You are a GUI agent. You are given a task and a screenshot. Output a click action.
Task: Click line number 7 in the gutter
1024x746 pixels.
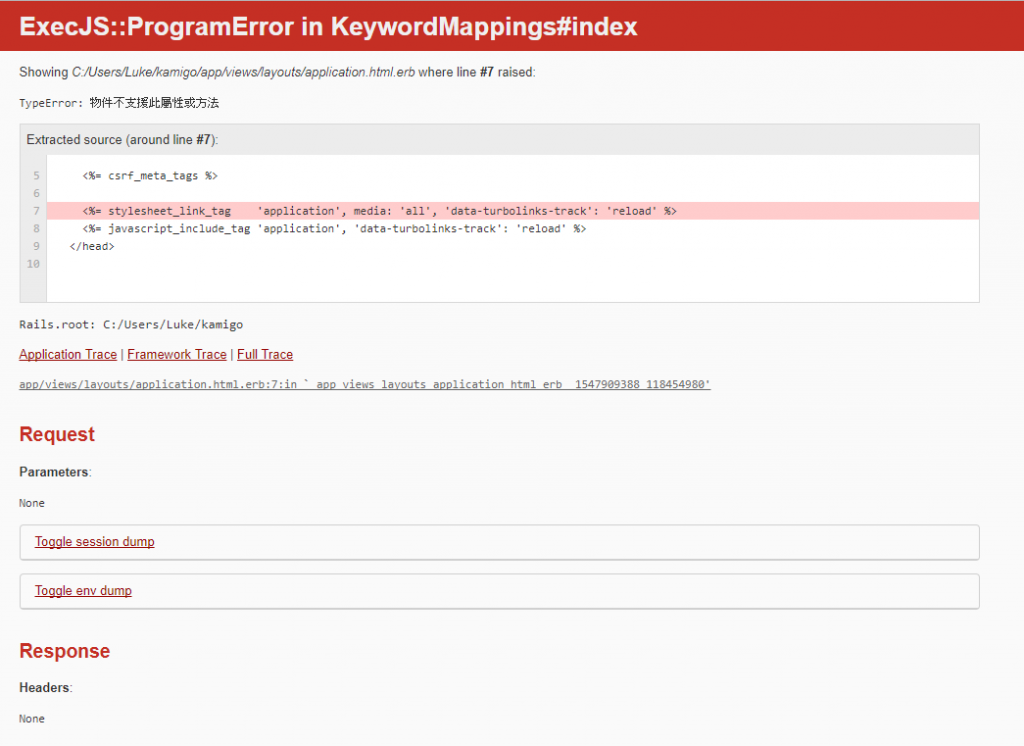point(37,211)
